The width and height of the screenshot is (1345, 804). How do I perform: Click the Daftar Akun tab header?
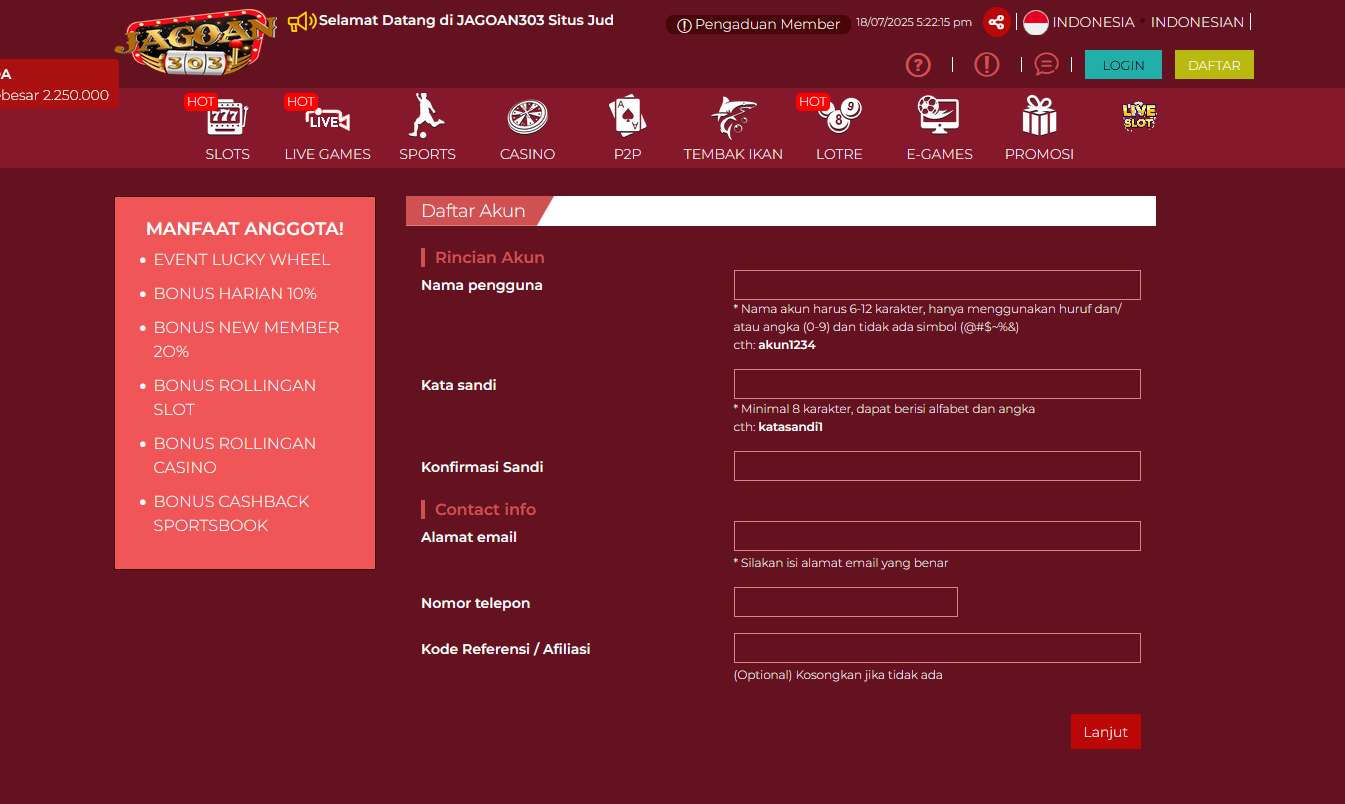473,211
